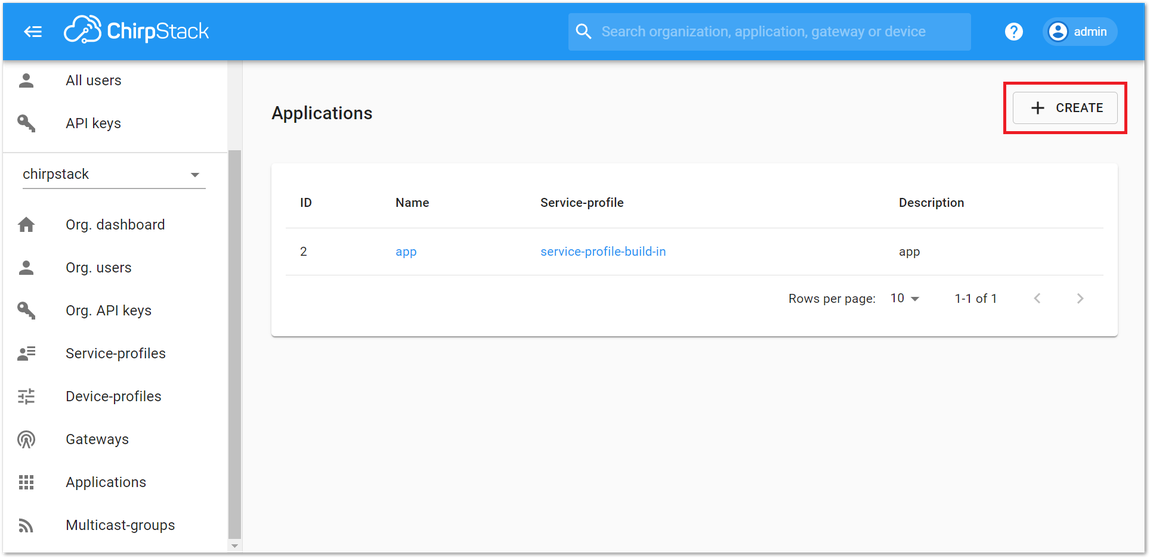Click the admin user avatar icon
Image resolution: width=1150 pixels, height=558 pixels.
click(x=1058, y=32)
